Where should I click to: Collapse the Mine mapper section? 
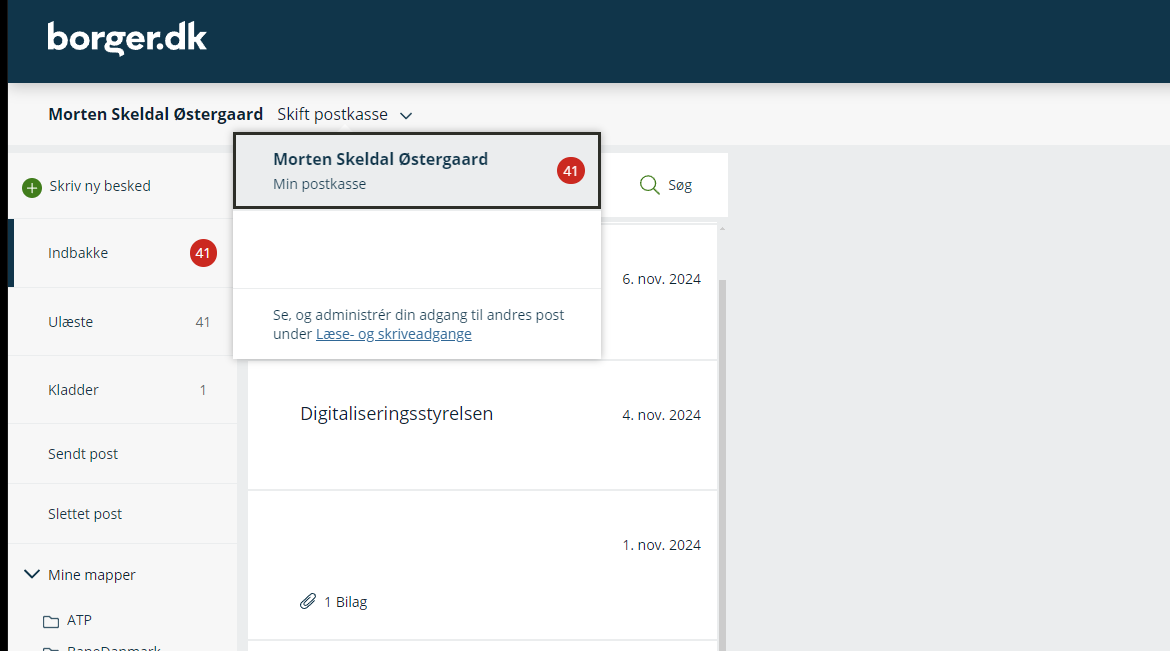pyautogui.click(x=33, y=574)
